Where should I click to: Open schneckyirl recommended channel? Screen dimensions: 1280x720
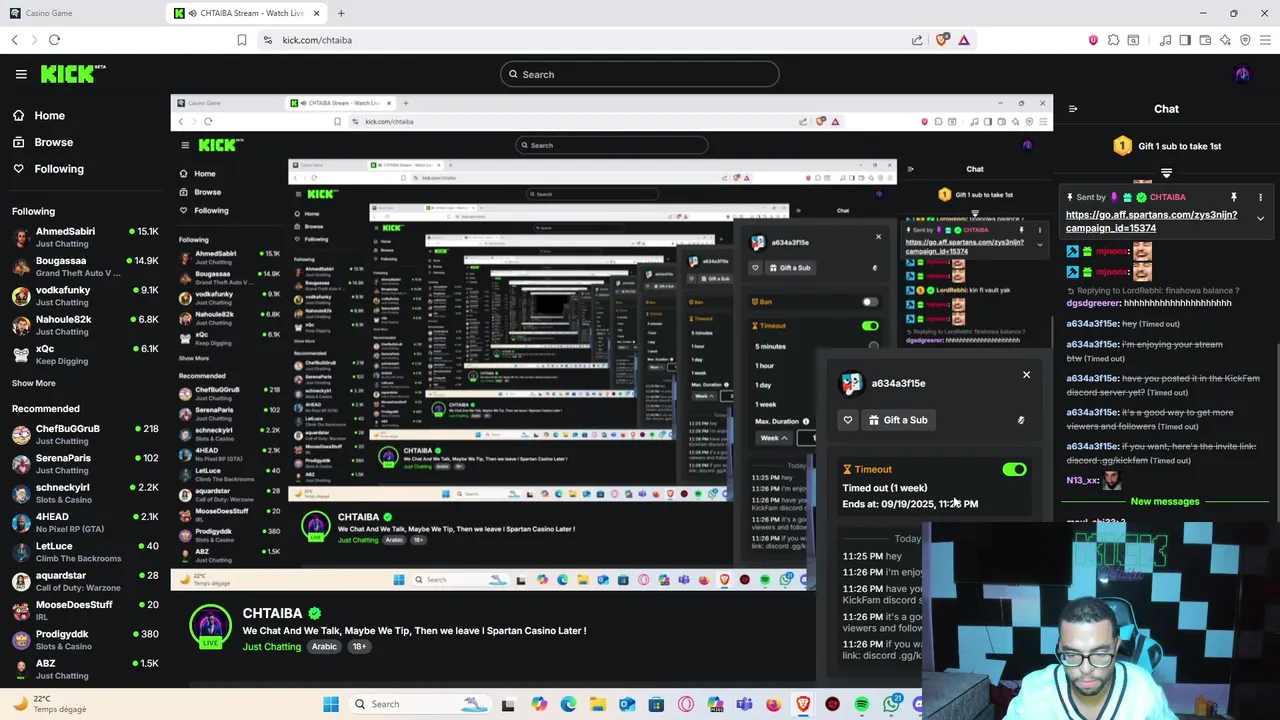(x=85, y=493)
